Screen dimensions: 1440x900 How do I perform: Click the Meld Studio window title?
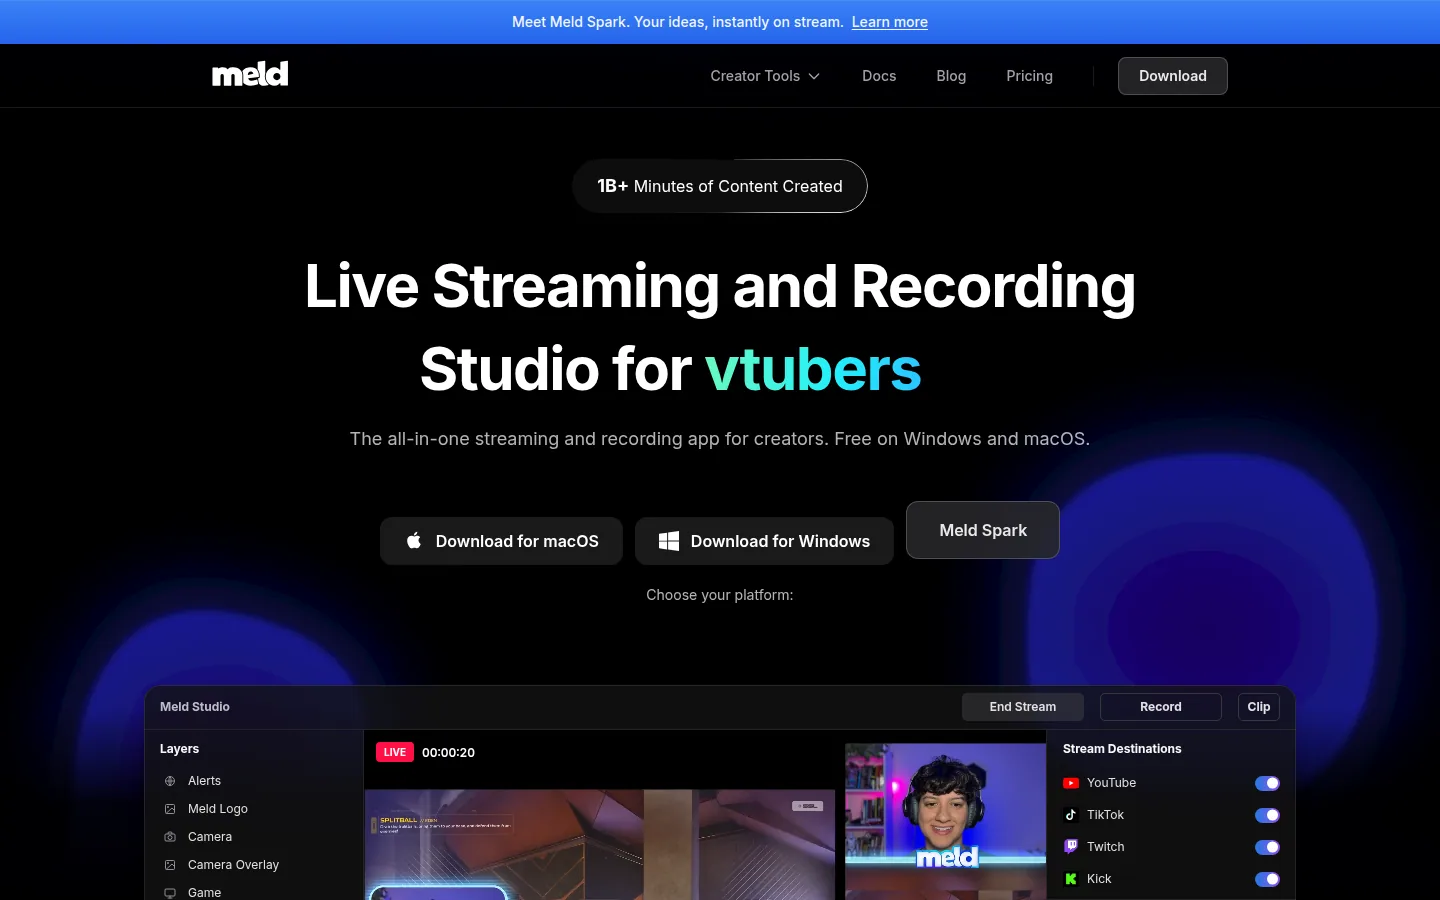[x=195, y=707]
